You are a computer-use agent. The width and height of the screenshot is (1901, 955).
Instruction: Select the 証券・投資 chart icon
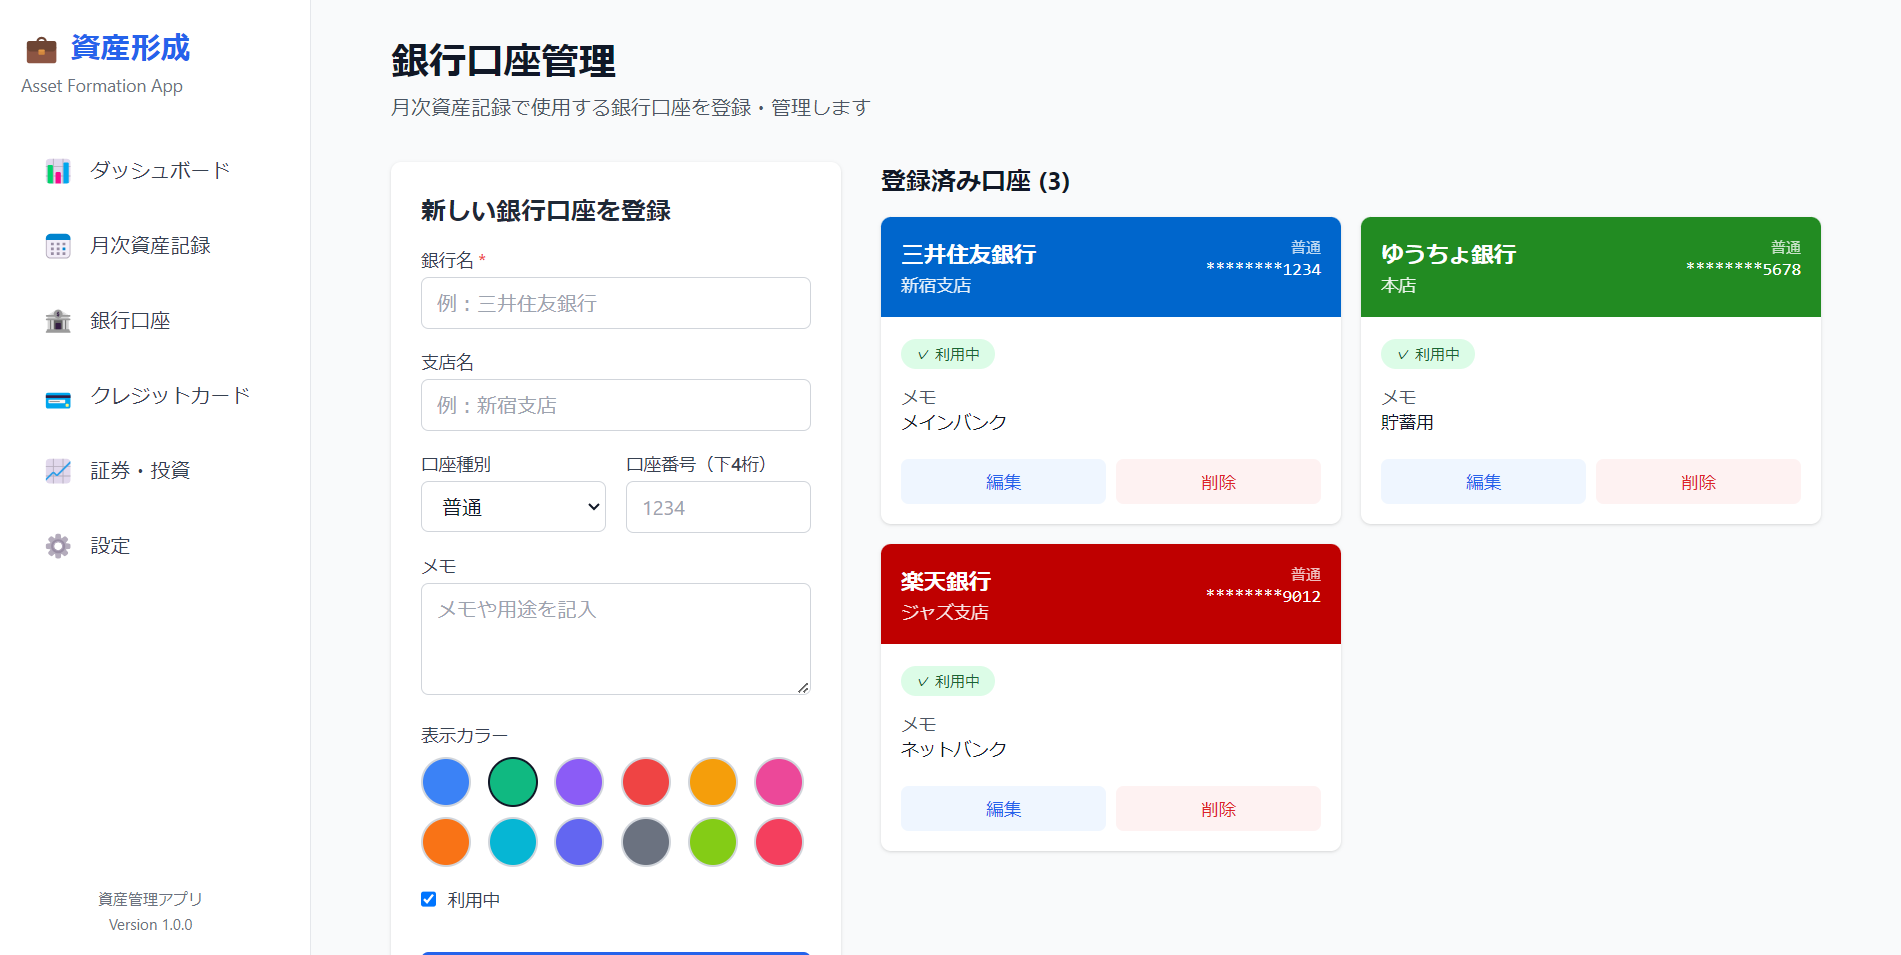(57, 470)
